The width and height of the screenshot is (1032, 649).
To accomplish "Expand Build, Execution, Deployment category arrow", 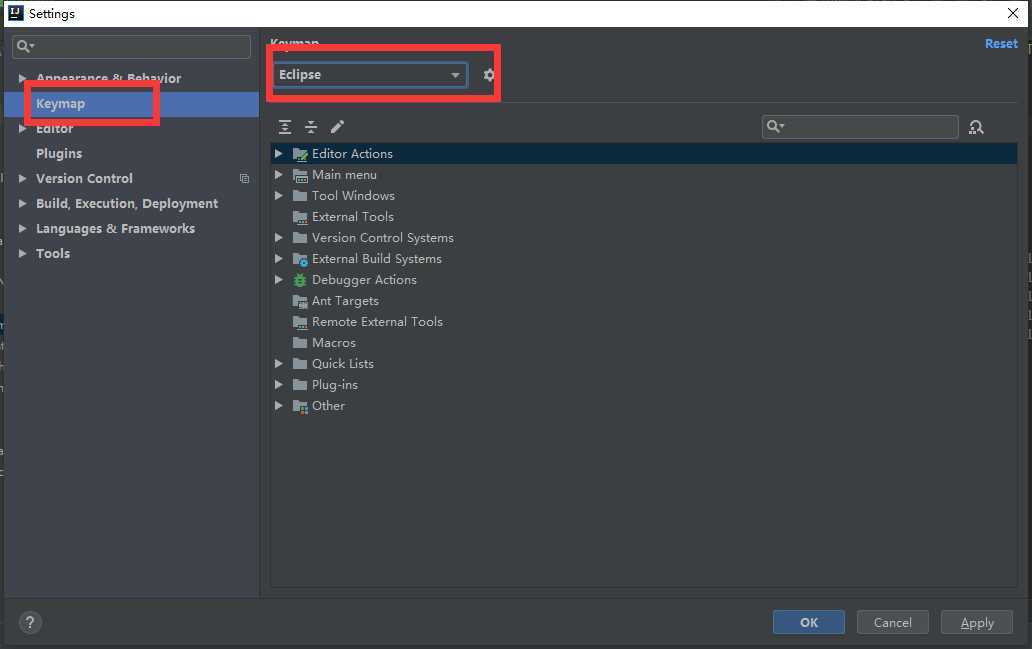I will 22,203.
